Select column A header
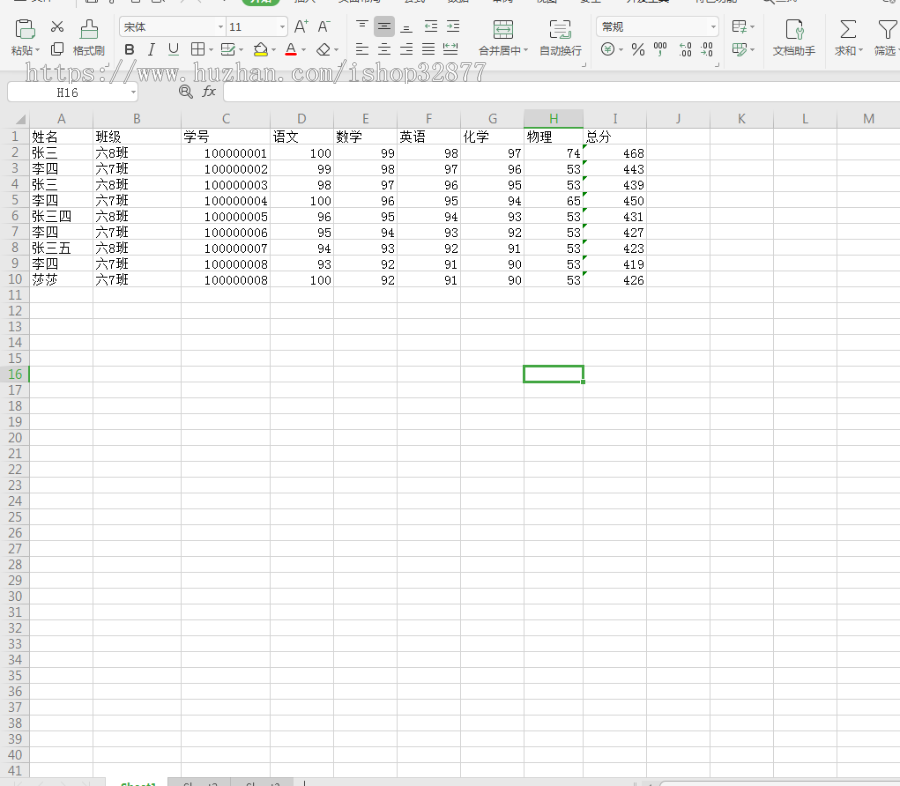The height and width of the screenshot is (786, 900). (61, 119)
